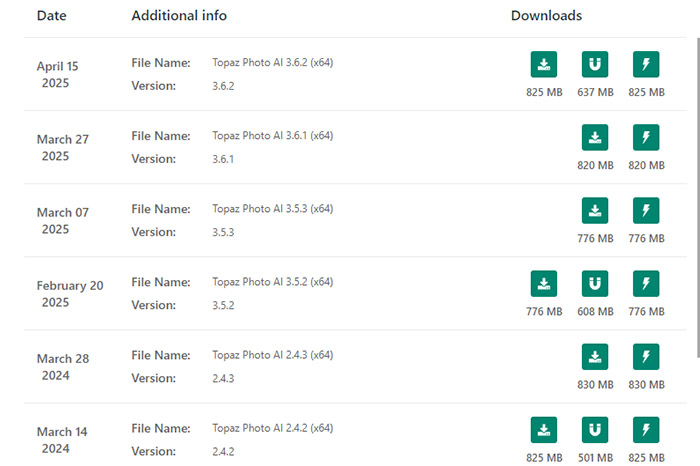Click the lightning download icon for version 3.5.3
This screenshot has width=700, height=466.
coord(646,211)
